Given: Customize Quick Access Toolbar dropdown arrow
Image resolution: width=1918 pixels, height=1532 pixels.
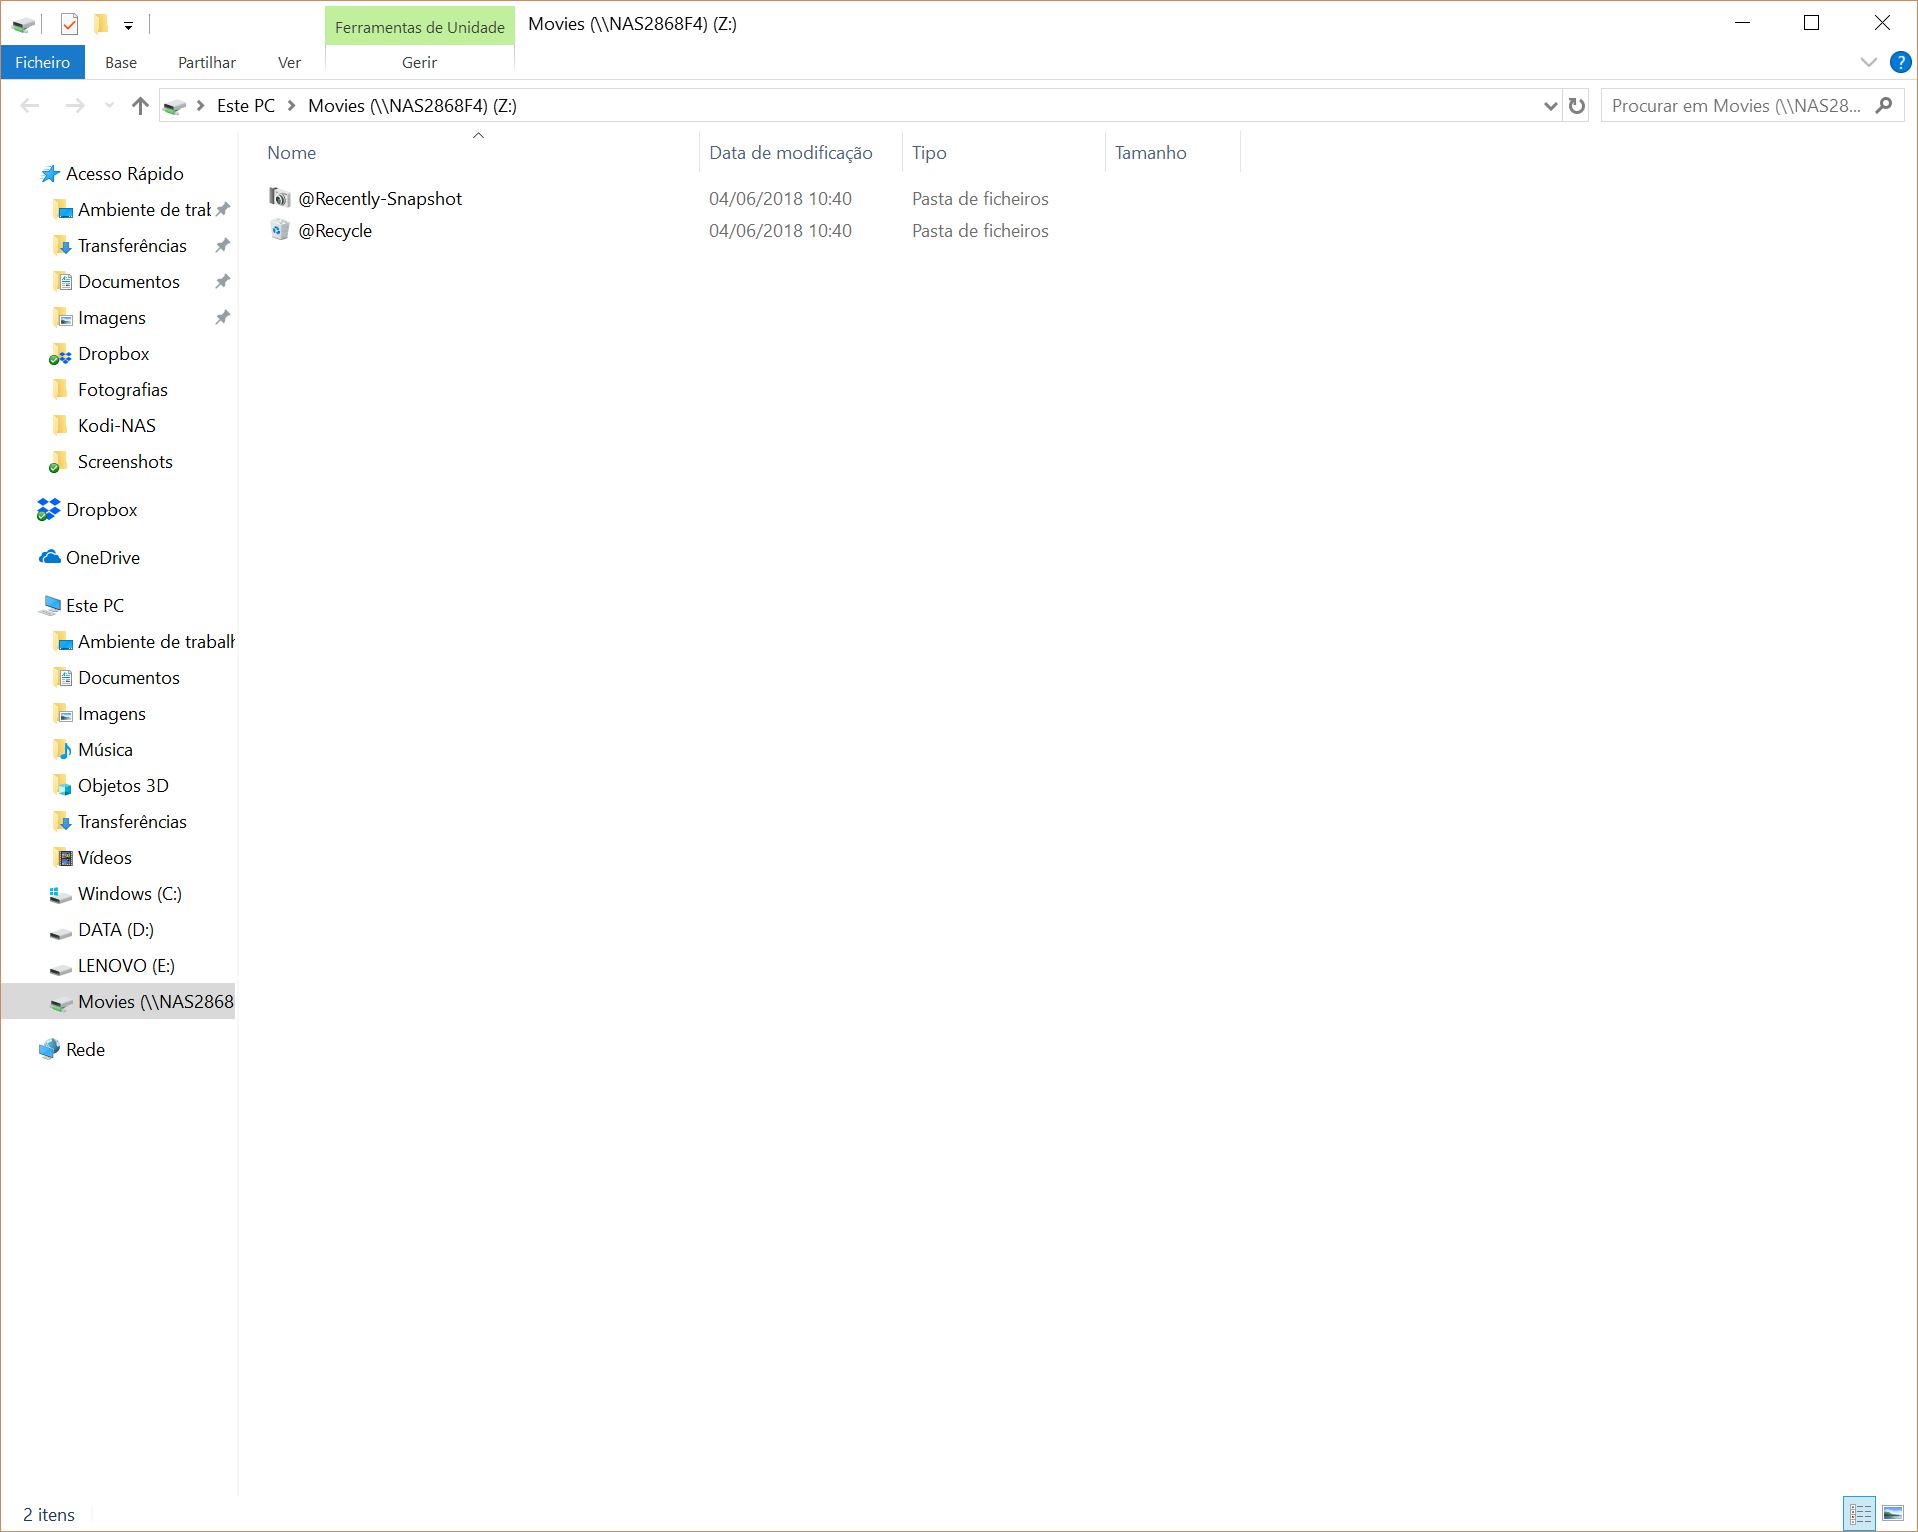Looking at the screenshot, I should tap(128, 26).
